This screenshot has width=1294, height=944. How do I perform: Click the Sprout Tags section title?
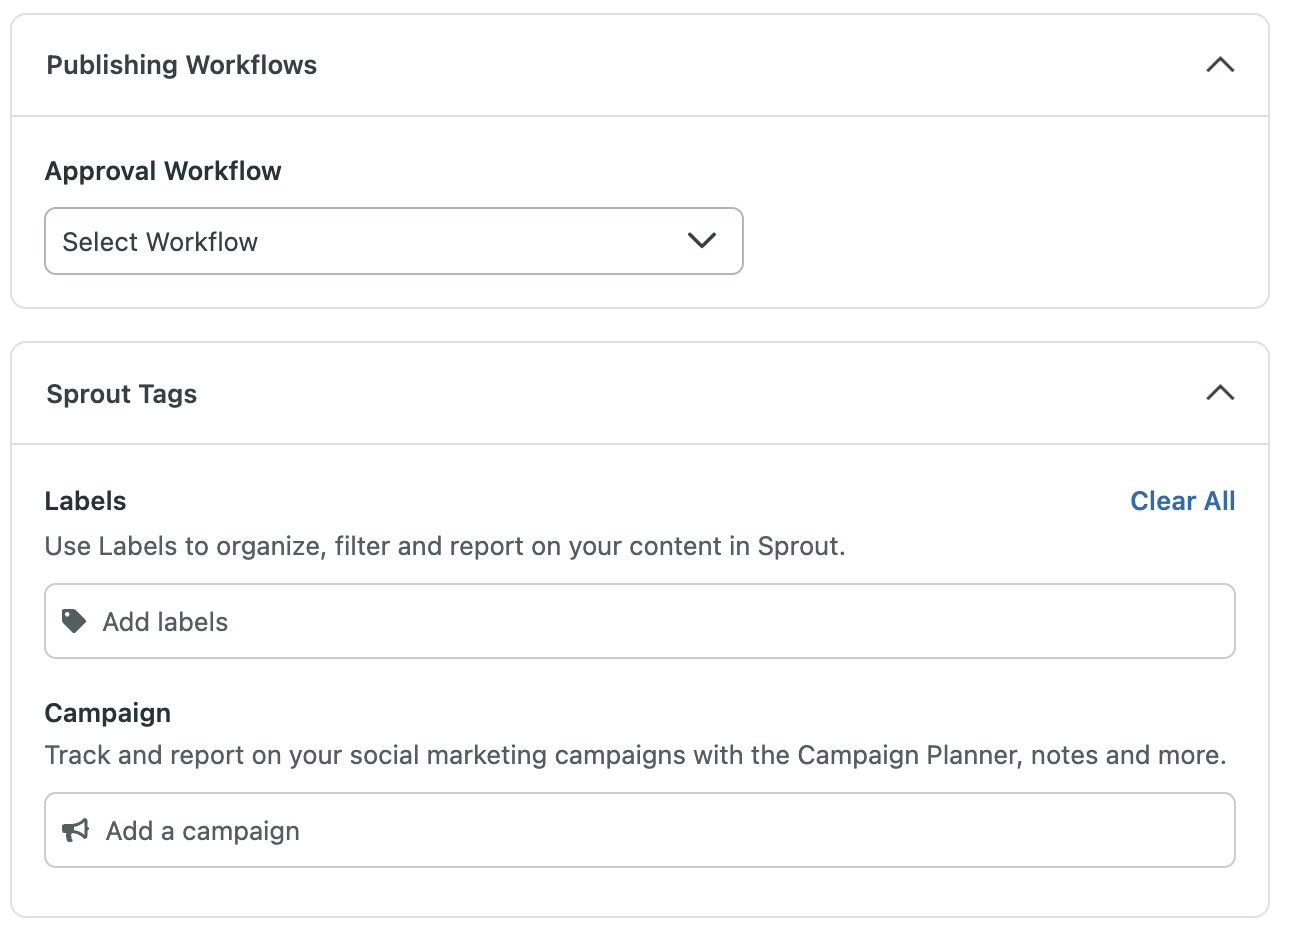(x=121, y=394)
